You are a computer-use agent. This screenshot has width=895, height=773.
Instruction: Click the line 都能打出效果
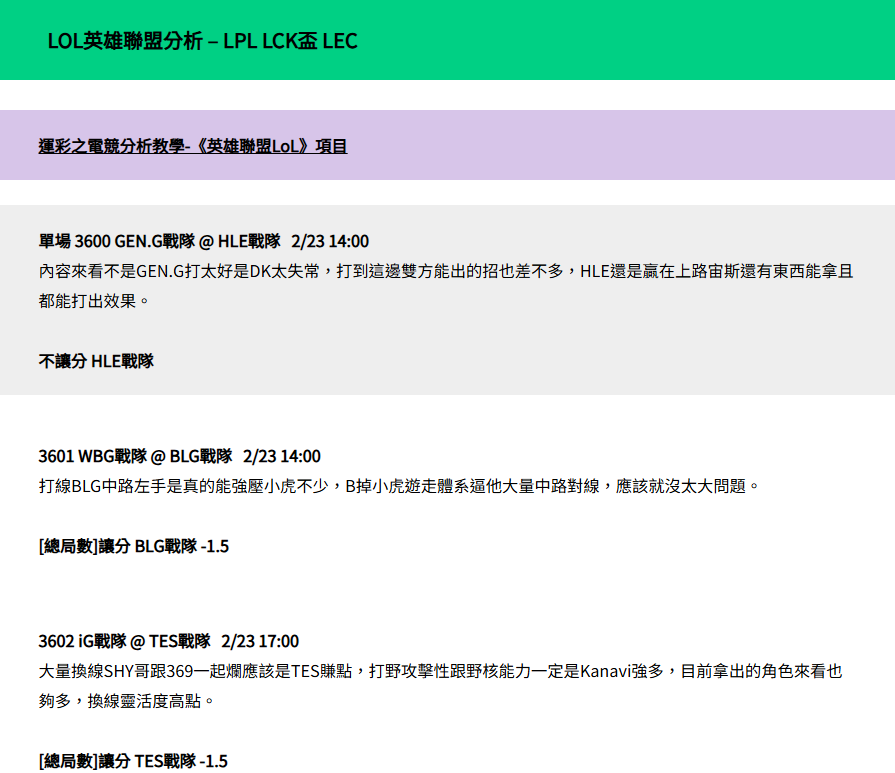click(94, 300)
